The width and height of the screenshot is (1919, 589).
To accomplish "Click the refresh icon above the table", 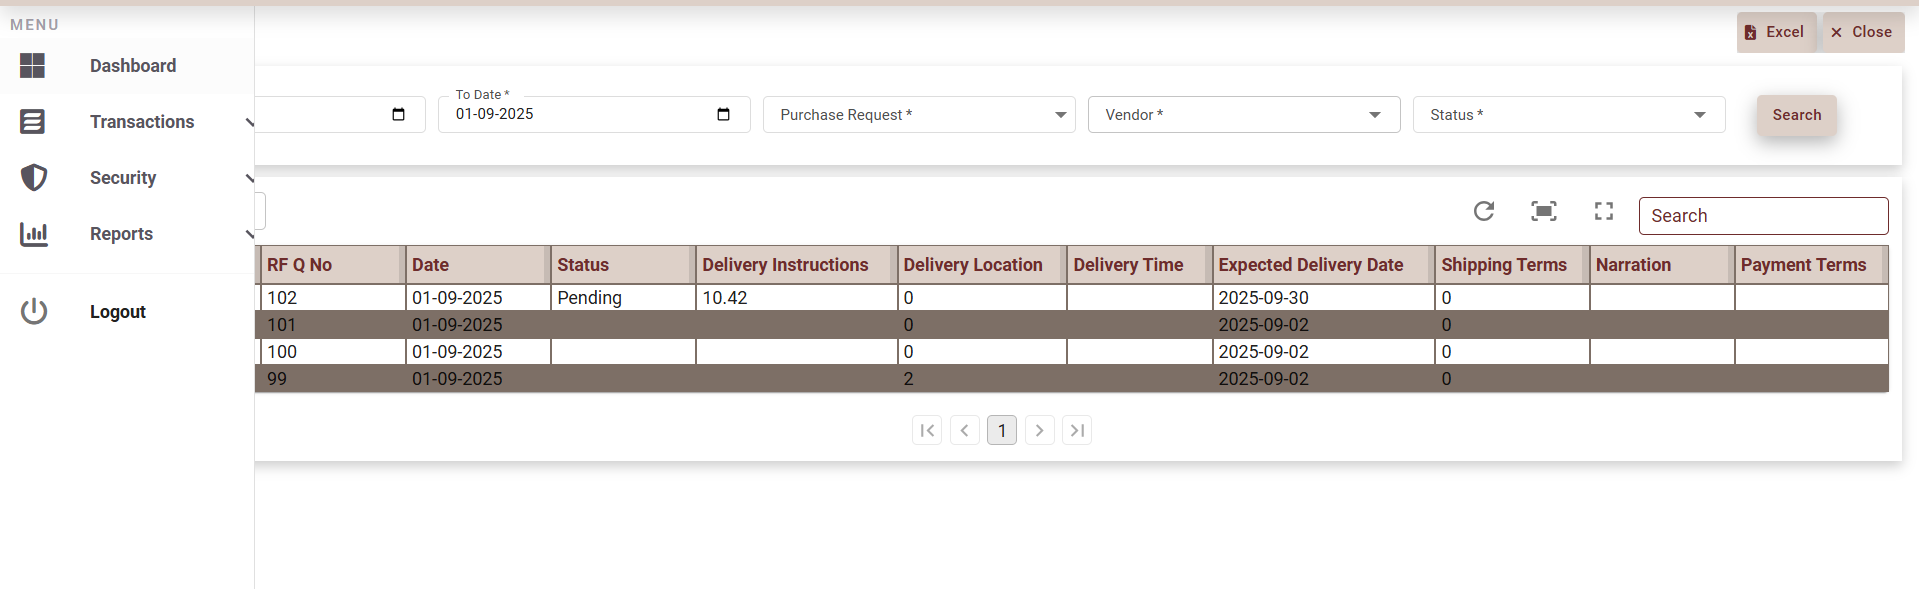I will (x=1483, y=211).
